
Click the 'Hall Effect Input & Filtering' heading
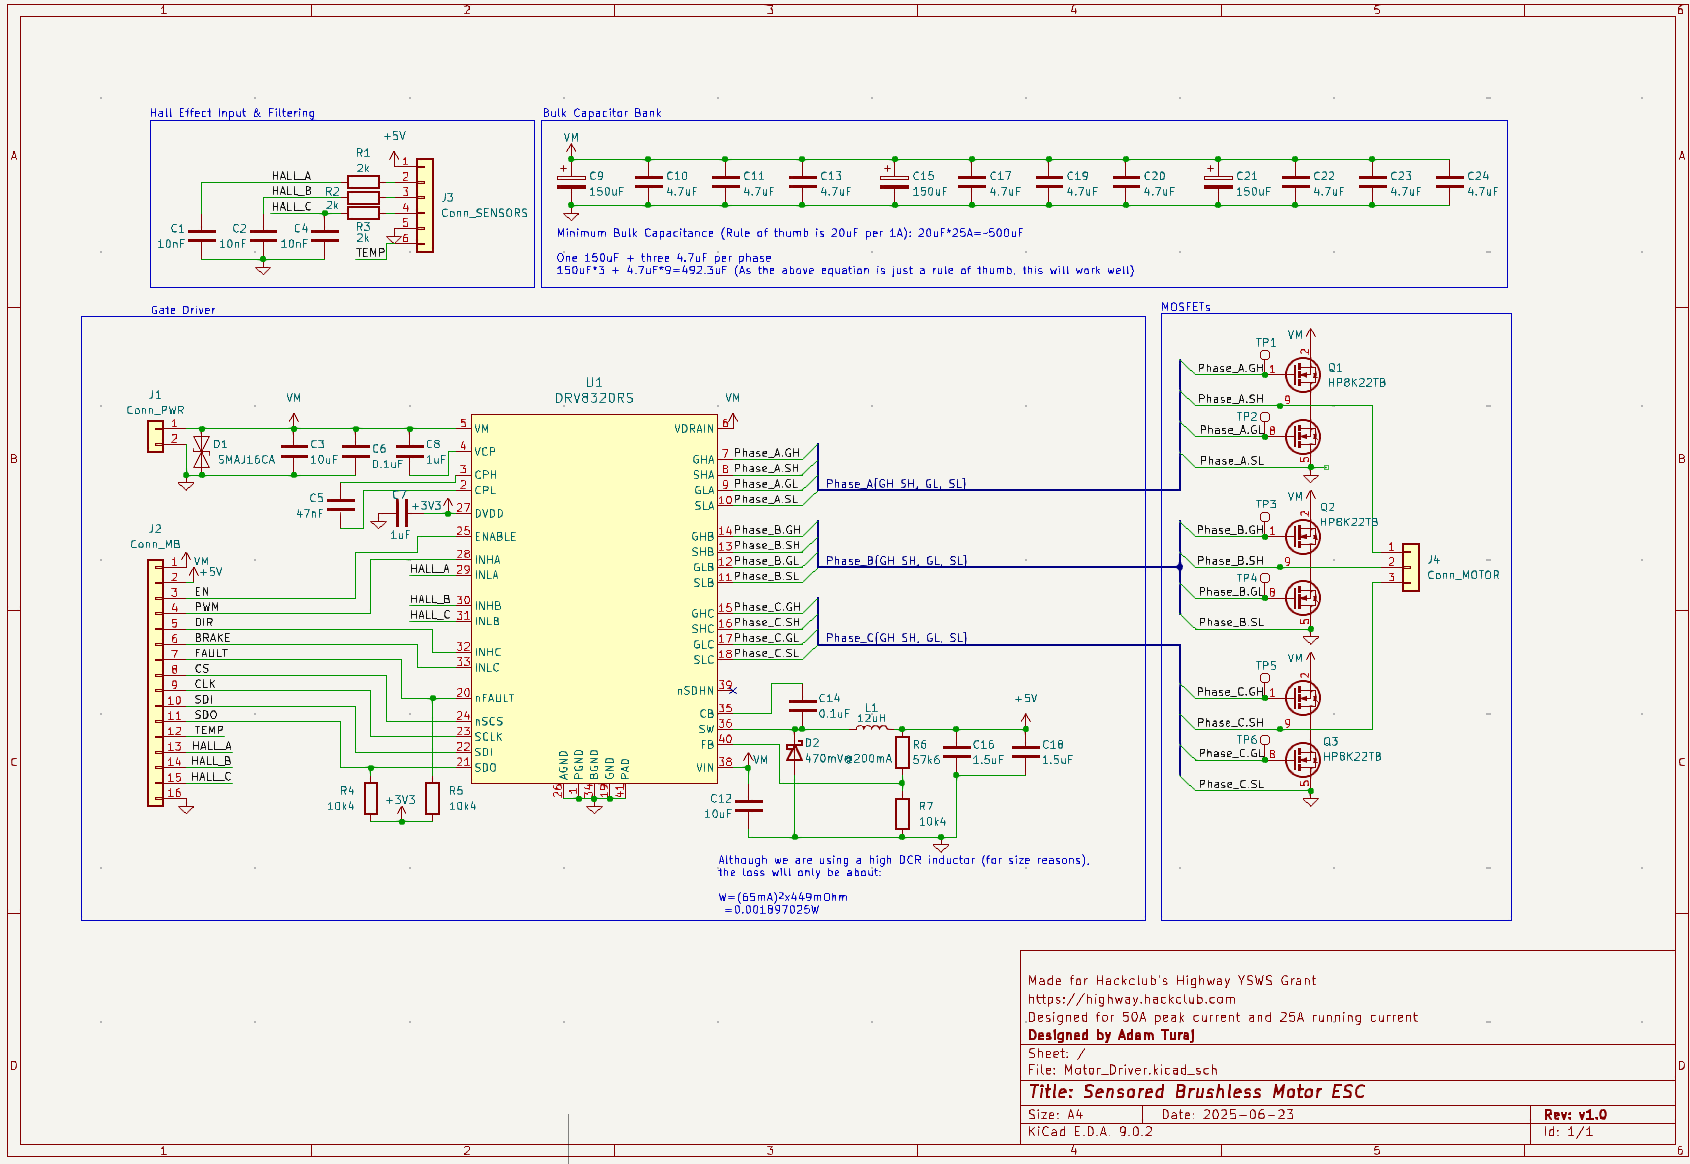click(x=232, y=113)
